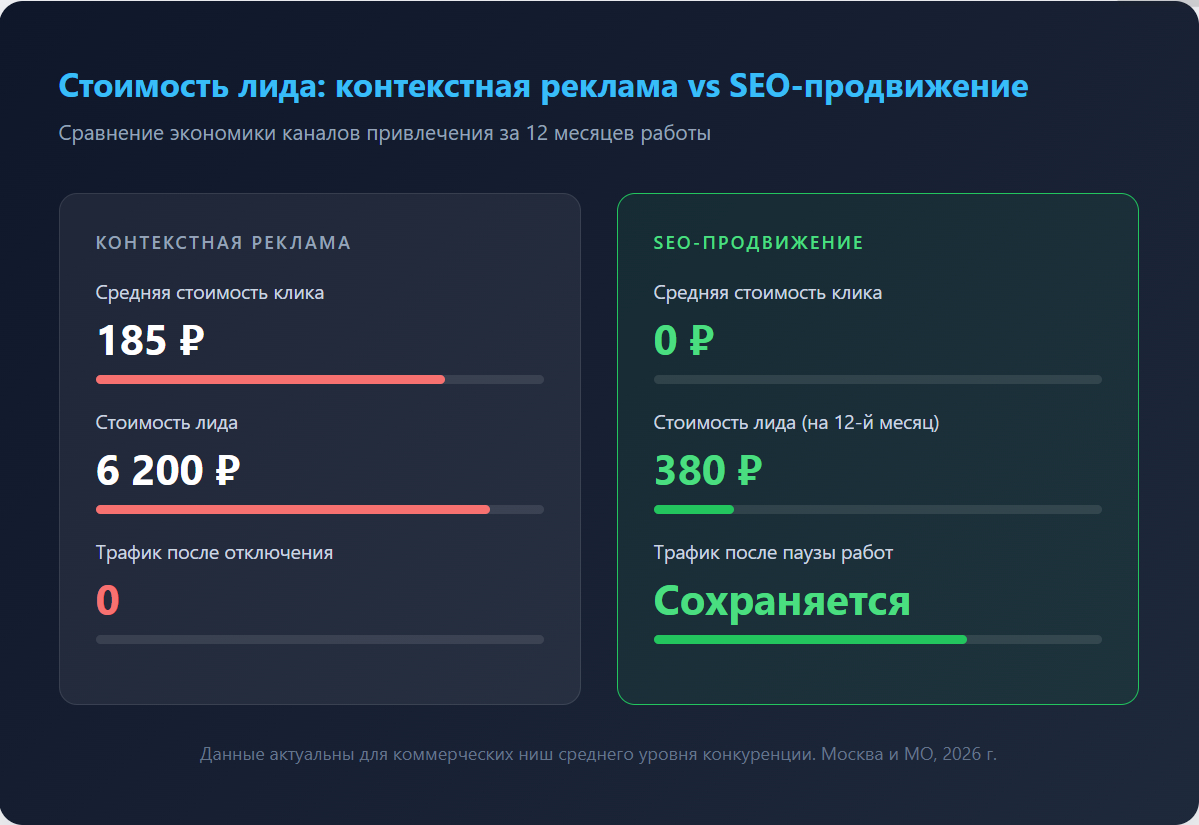This screenshot has height=825, width=1199.
Task: Select the КОНТЕКСТНАЯ РЕКЛАМА card header
Action: [x=223, y=243]
